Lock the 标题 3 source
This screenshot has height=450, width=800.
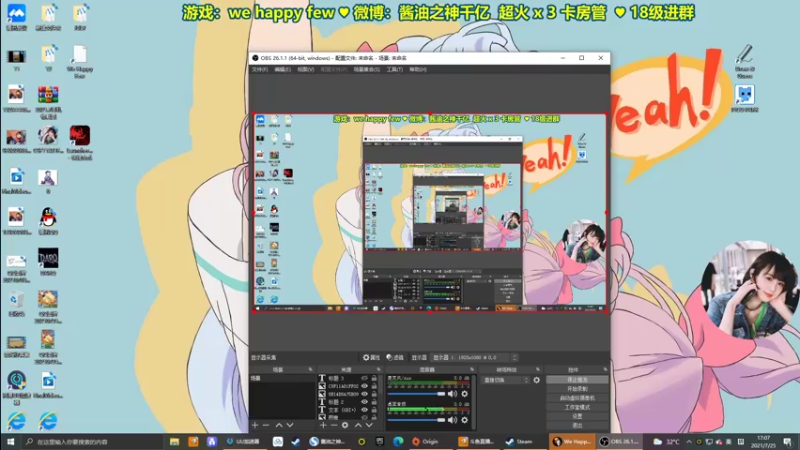pos(374,379)
